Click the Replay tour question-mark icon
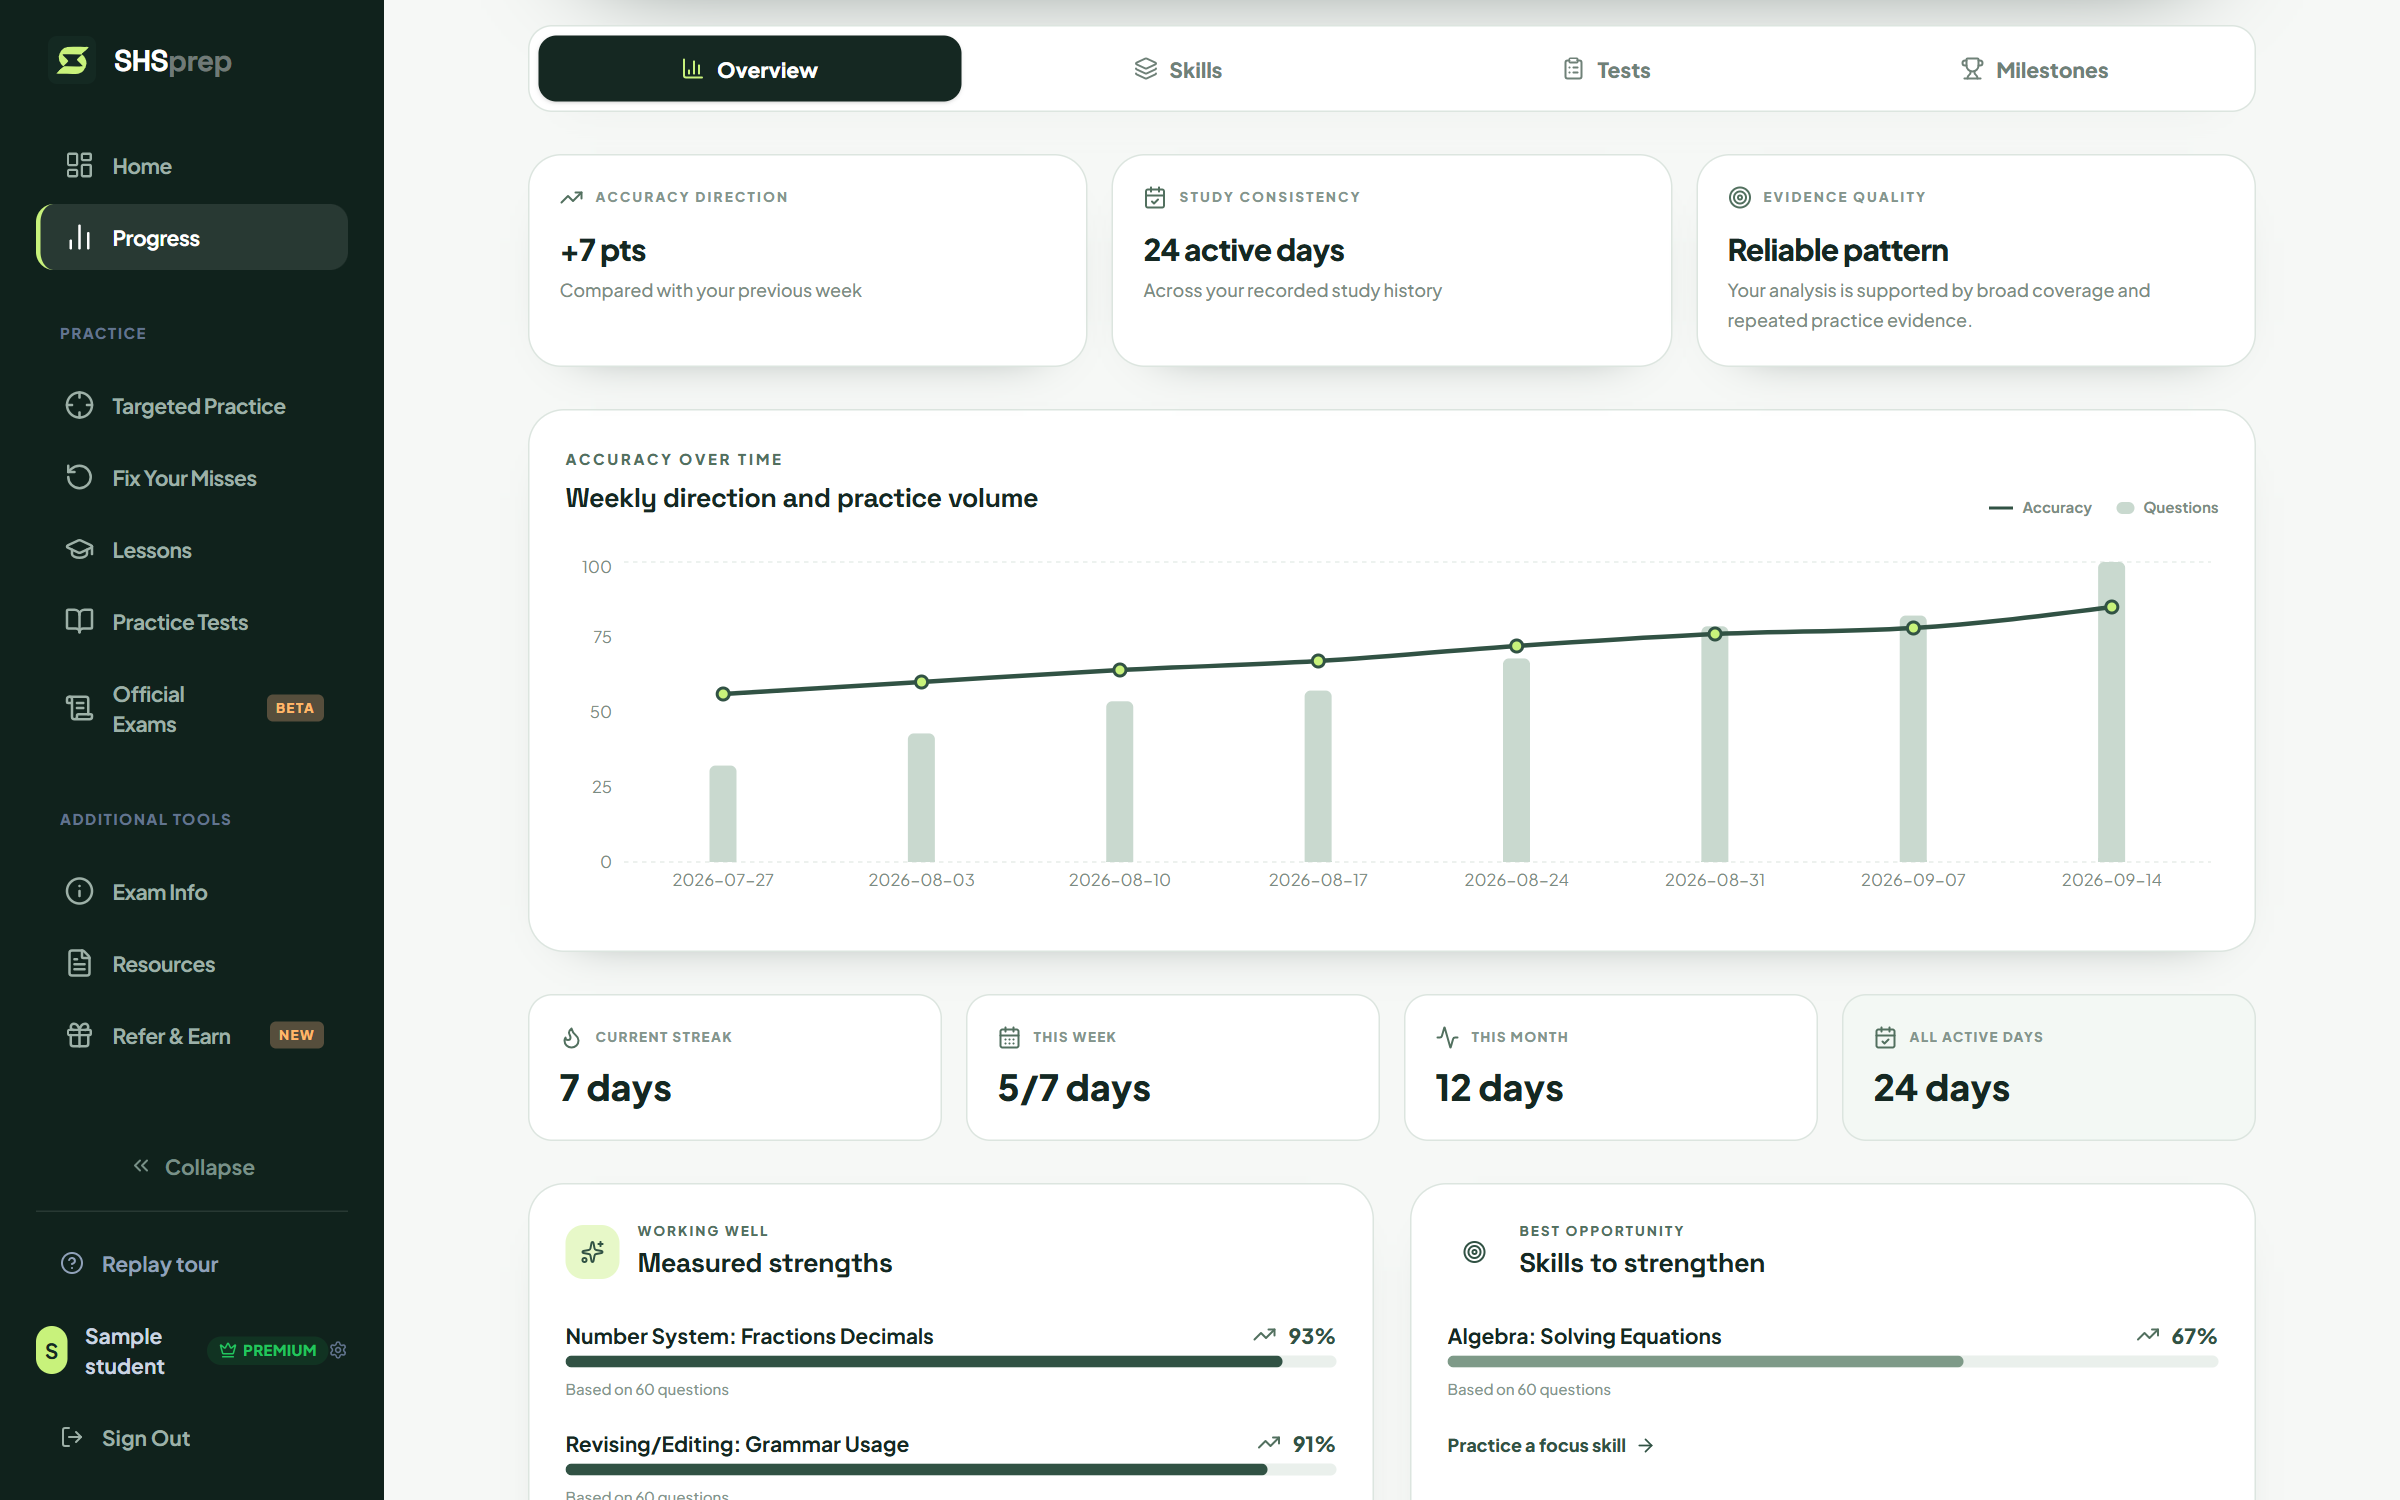 (72, 1264)
